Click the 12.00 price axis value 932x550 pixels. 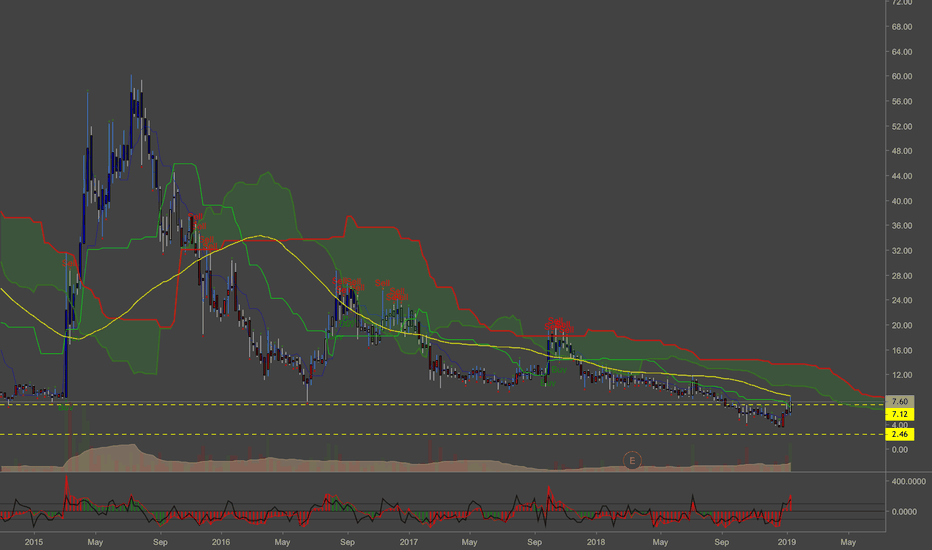(x=902, y=375)
